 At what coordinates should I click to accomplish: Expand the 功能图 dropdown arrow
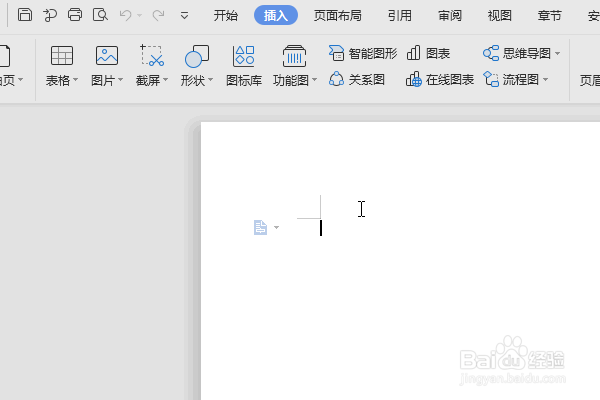(315, 80)
